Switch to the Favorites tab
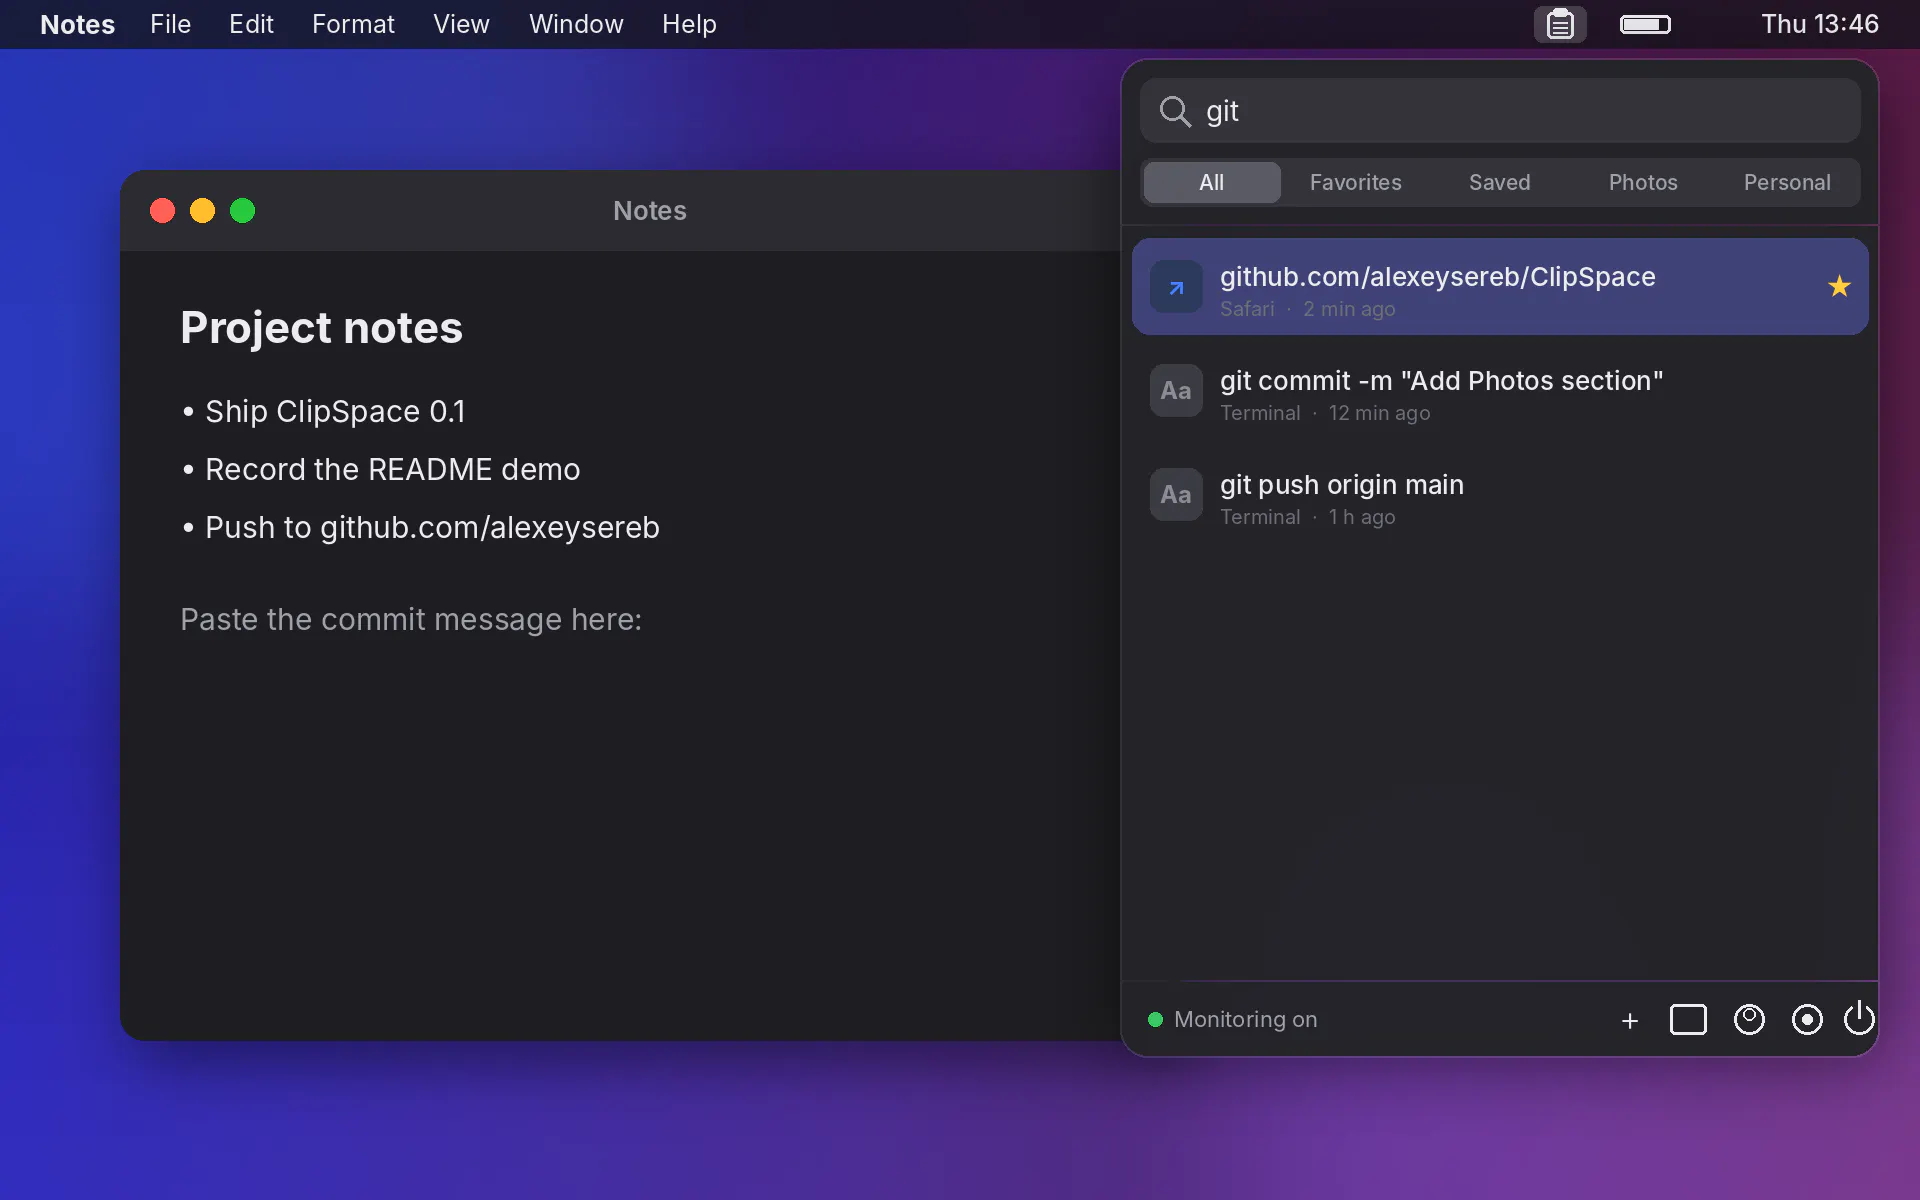 pos(1355,182)
